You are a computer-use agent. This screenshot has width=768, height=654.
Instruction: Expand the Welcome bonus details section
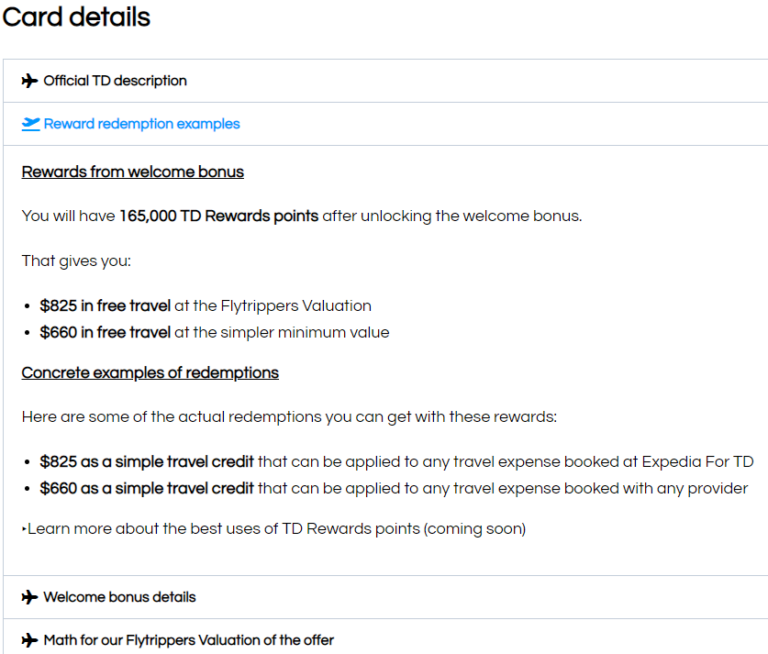pos(119,597)
